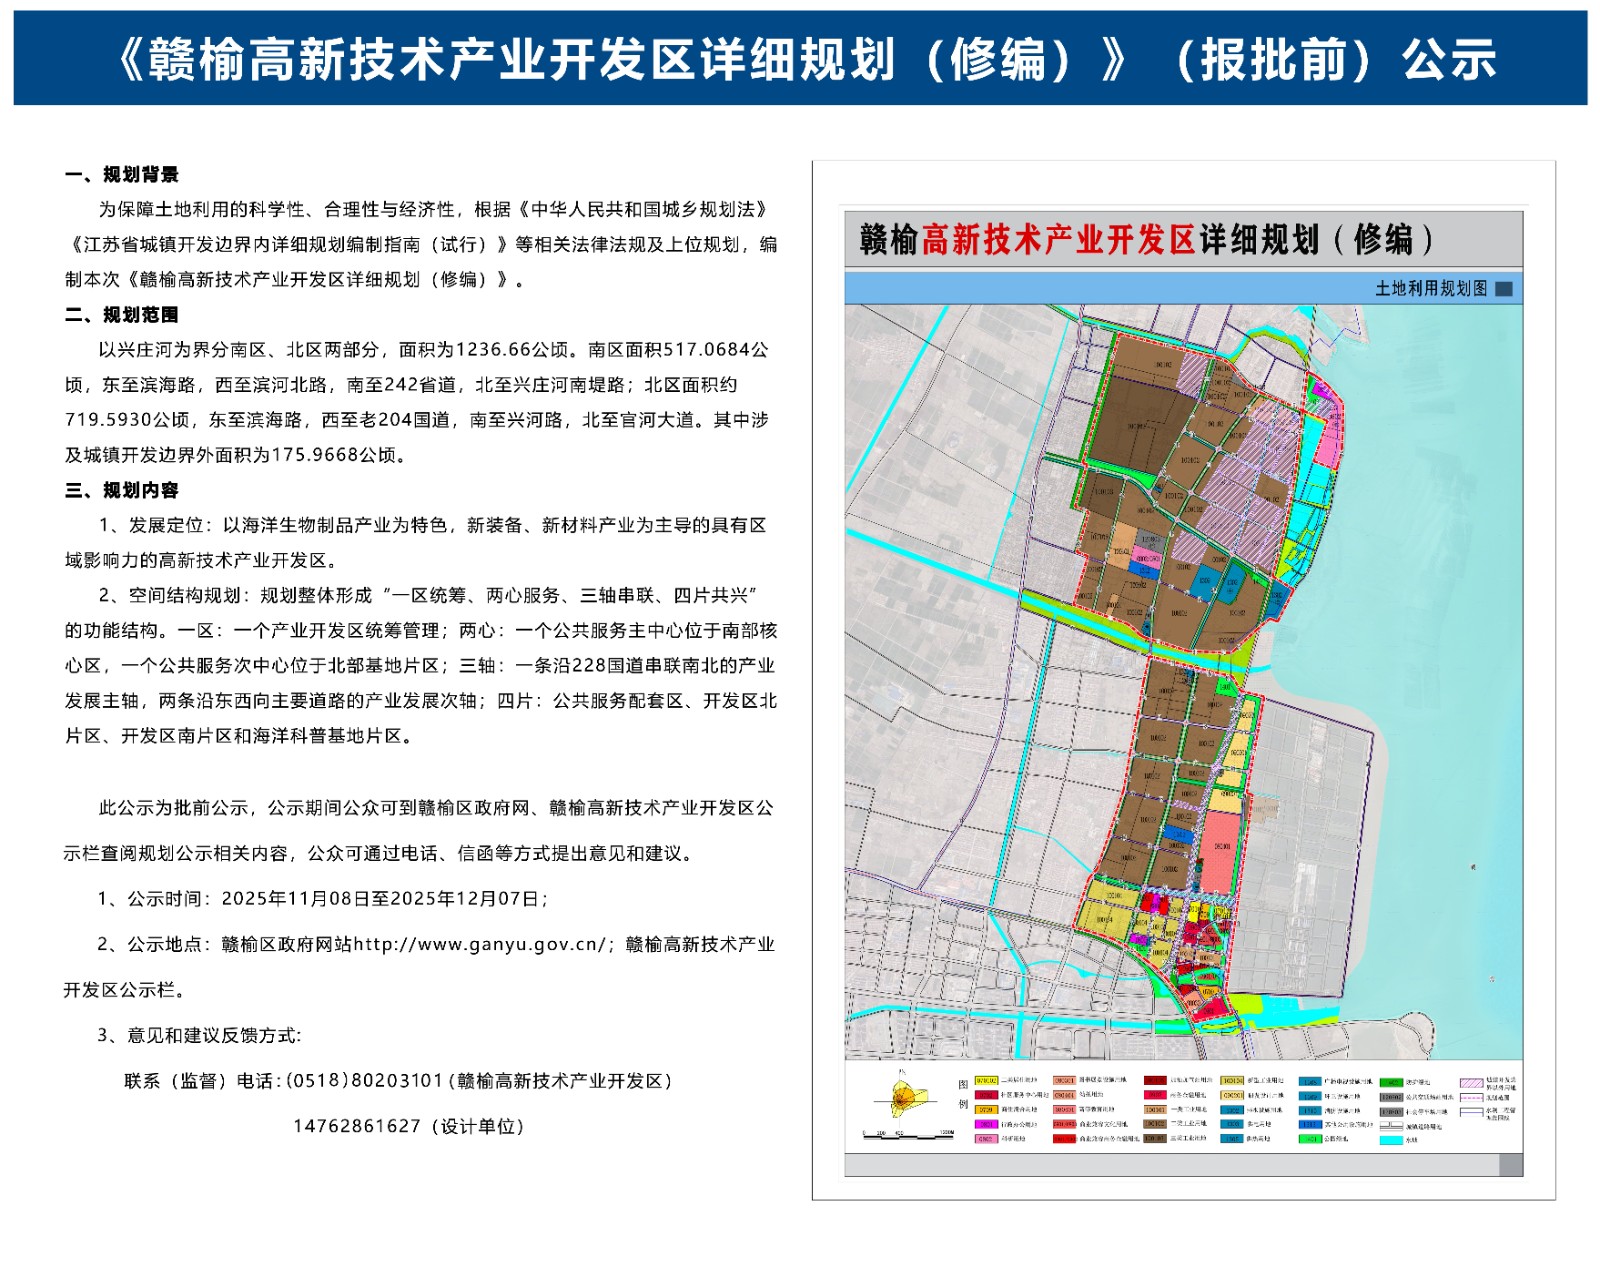This screenshot has width=1600, height=1272.
Task: Click the blue title banner at the top
Action: [800, 58]
